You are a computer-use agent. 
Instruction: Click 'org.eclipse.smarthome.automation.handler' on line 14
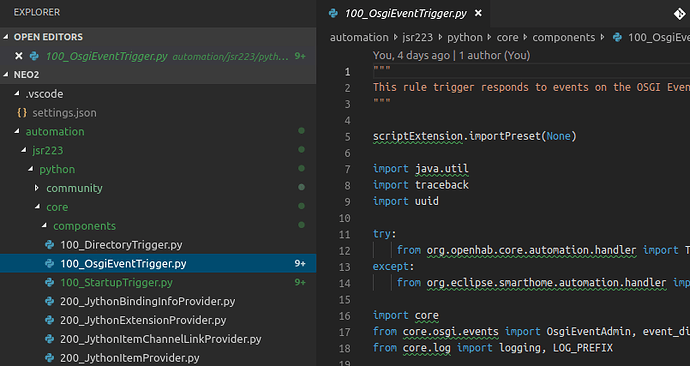pyautogui.click(x=546, y=283)
